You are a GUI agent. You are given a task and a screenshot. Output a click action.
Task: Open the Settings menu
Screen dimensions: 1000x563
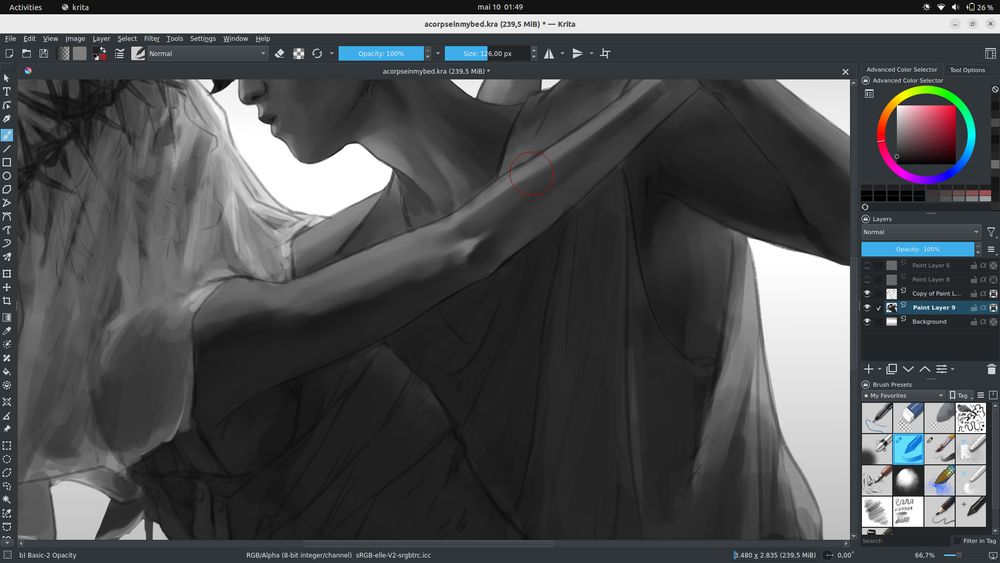[x=203, y=39]
